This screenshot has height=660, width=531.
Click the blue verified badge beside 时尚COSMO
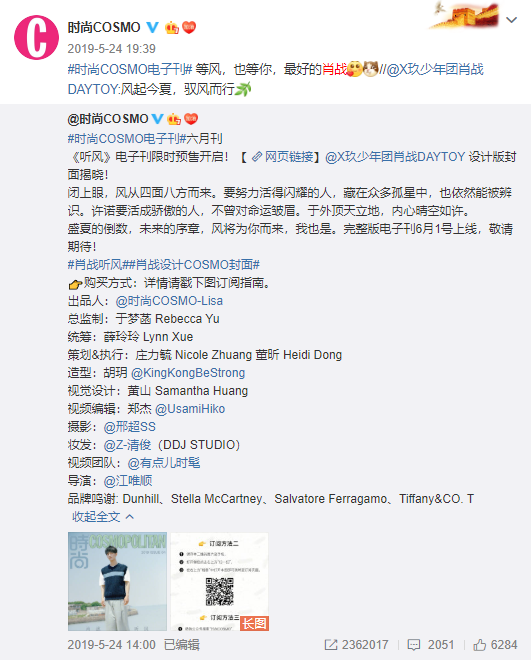click(x=152, y=27)
